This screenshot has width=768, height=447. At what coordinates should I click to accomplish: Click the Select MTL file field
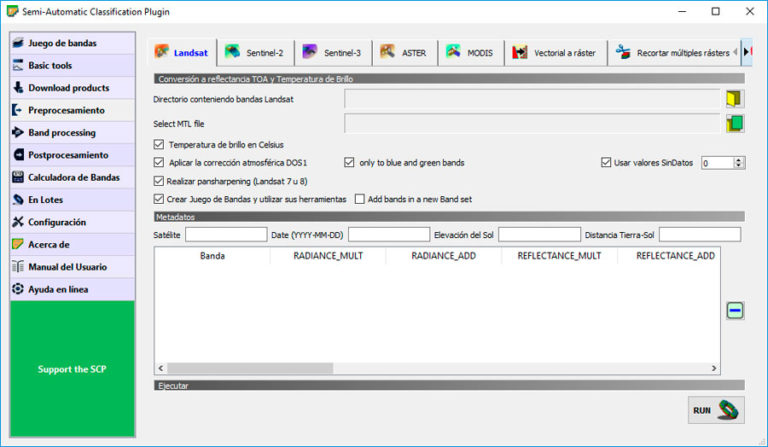532,123
